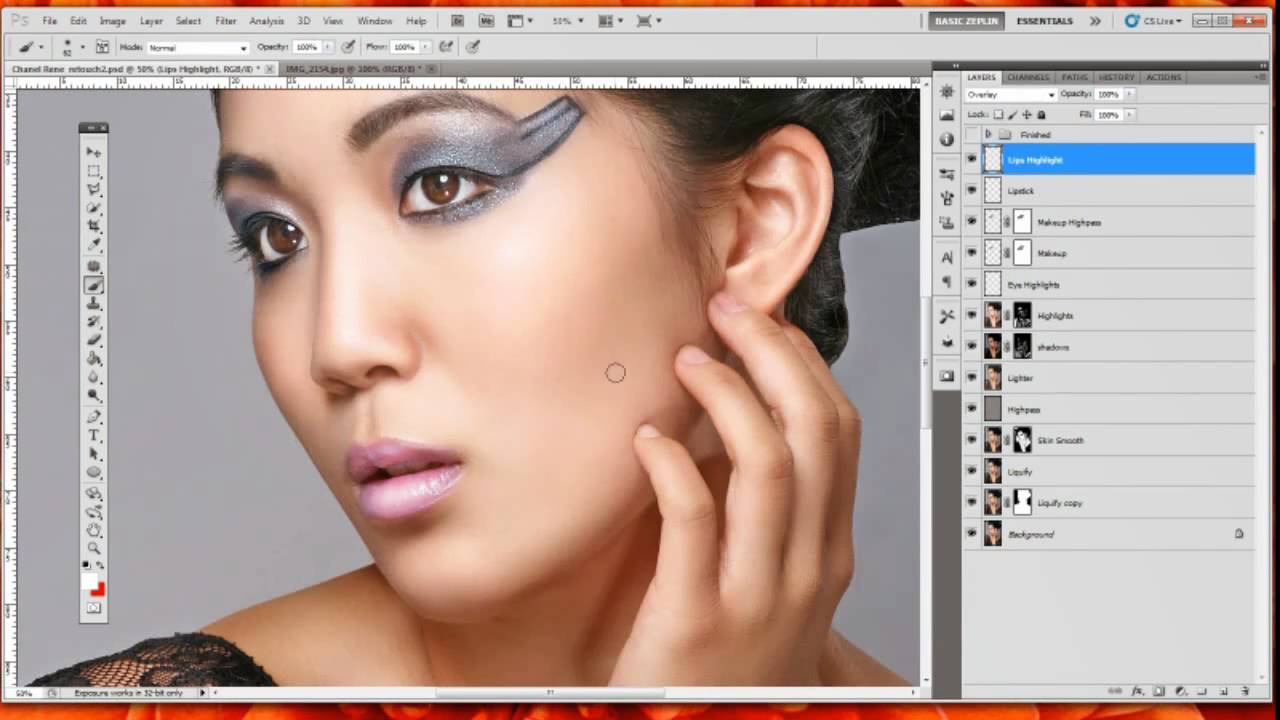Screen dimensions: 1280x720
Task: Launch Bridge from the application bar
Action: [457, 20]
